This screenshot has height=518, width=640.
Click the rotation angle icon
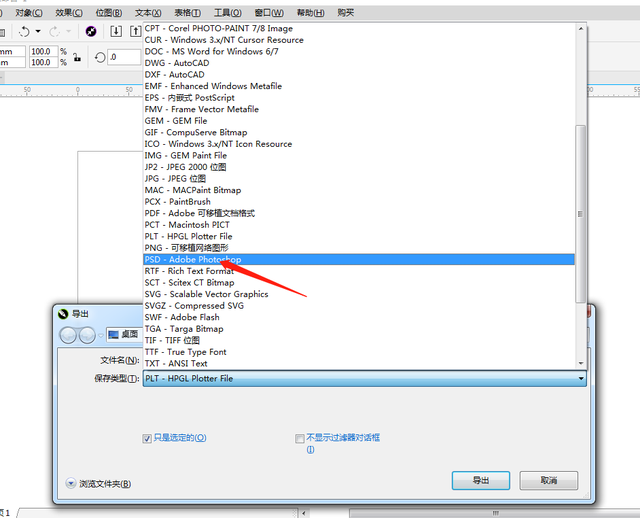[100, 58]
